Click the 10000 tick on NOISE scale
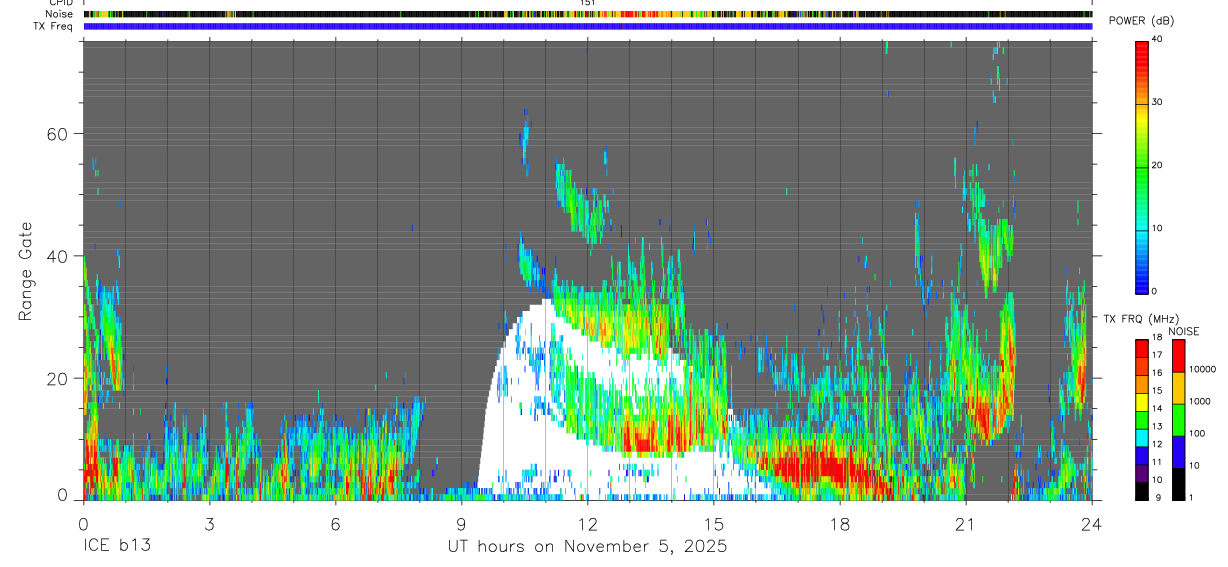The height and width of the screenshot is (567, 1228). coord(1203,369)
